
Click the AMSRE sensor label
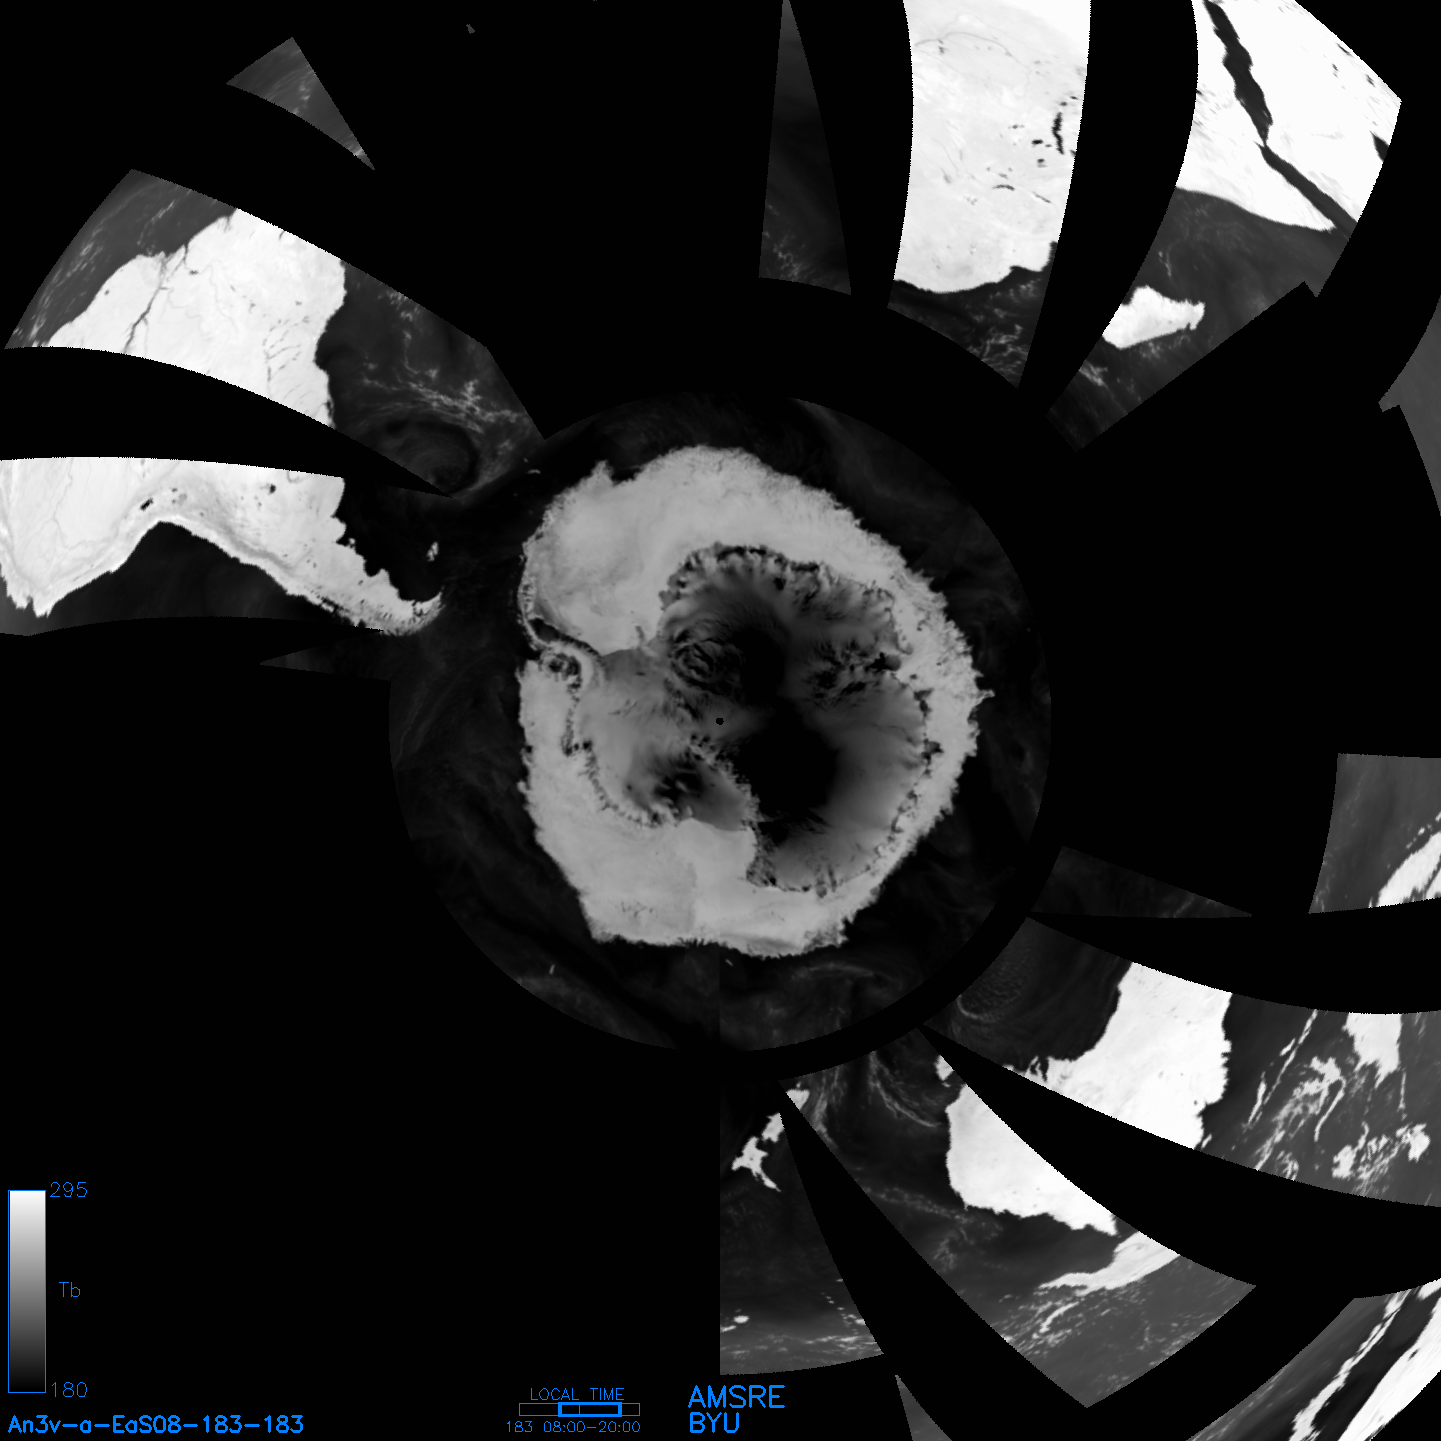[x=737, y=1397]
